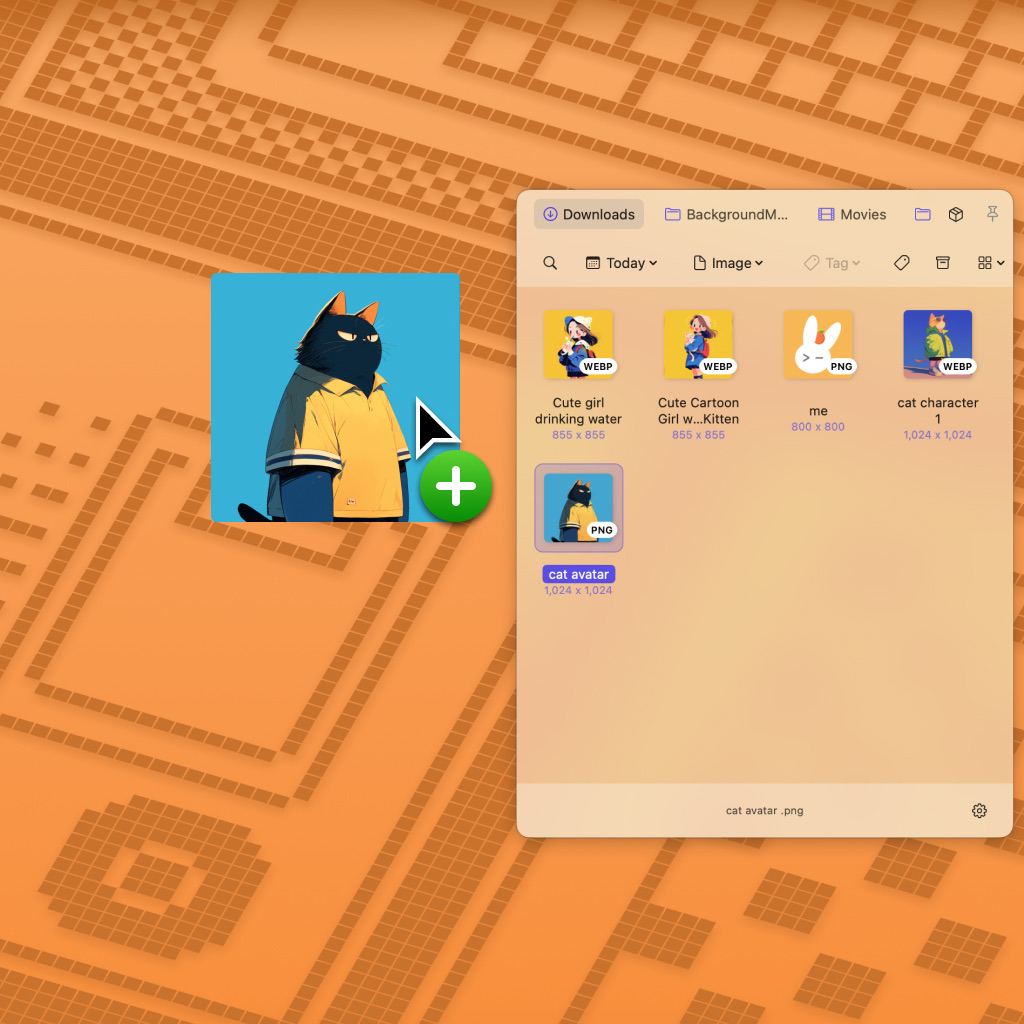
Task: Click the cat avatar .png filename at the bottom
Action: [x=763, y=810]
